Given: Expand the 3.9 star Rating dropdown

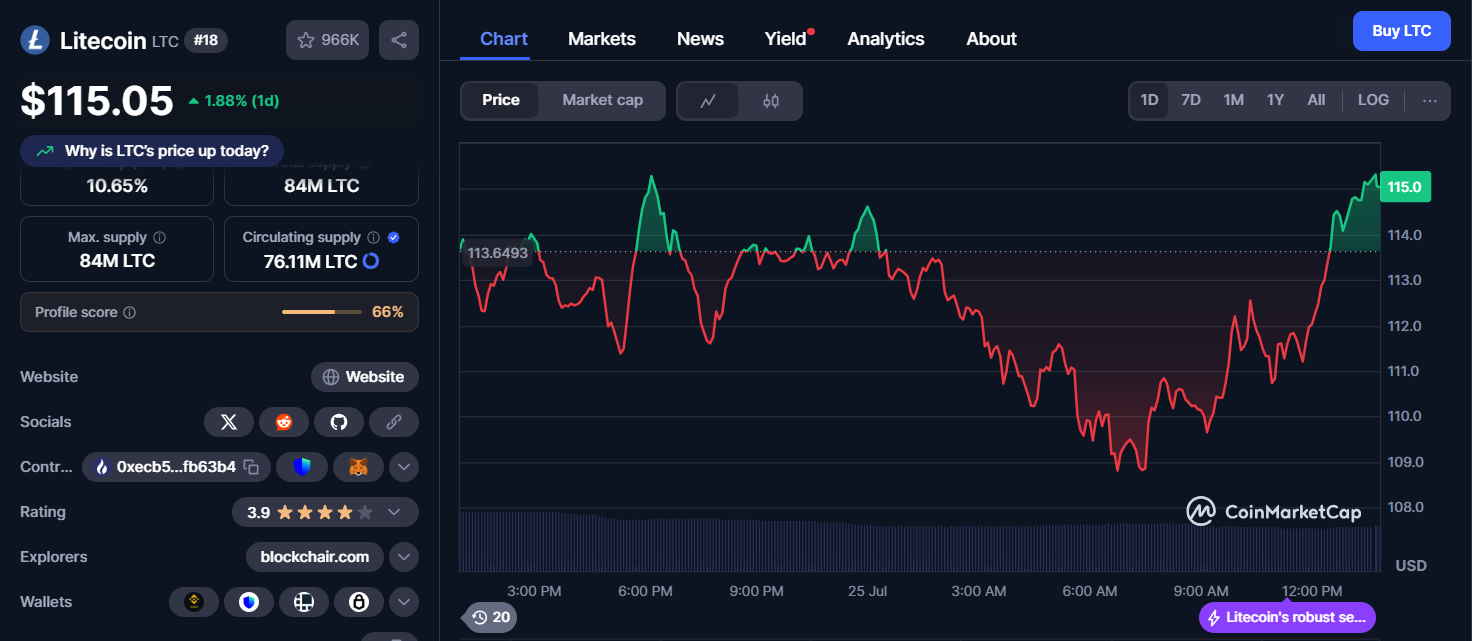Looking at the screenshot, I should click(x=394, y=512).
